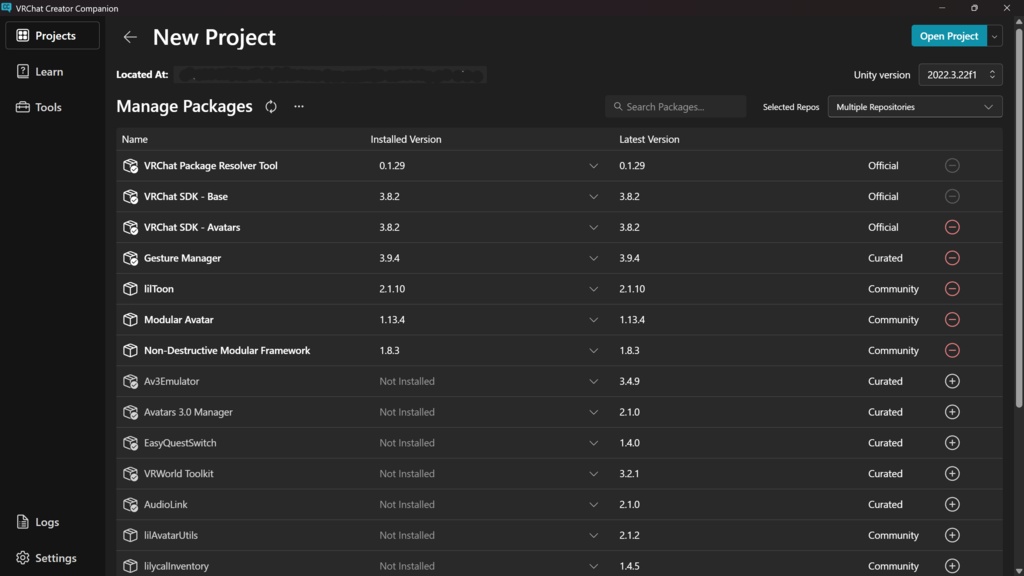
Task: Add the Av3Emulator package
Action: (952, 381)
